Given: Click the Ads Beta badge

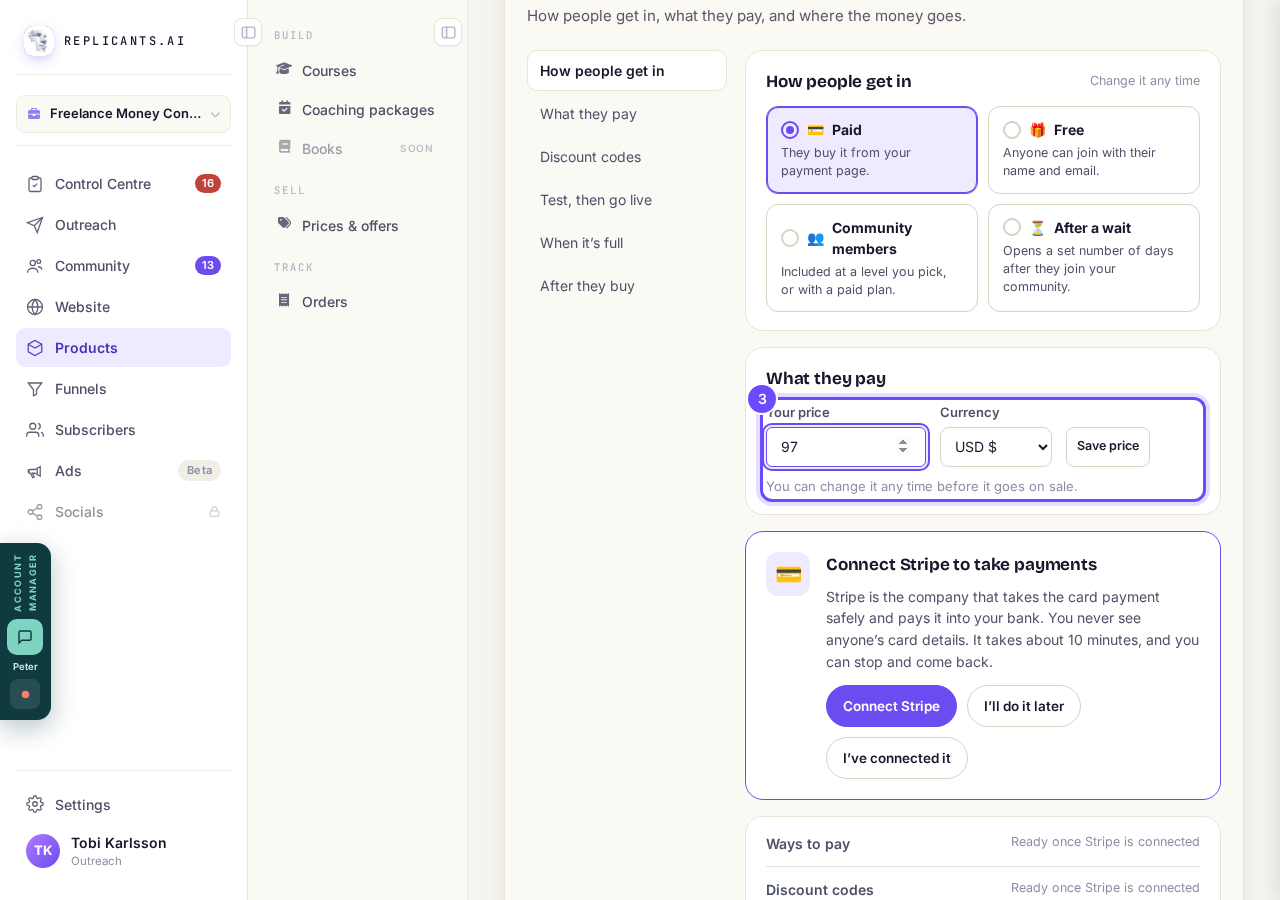Looking at the screenshot, I should (199, 471).
